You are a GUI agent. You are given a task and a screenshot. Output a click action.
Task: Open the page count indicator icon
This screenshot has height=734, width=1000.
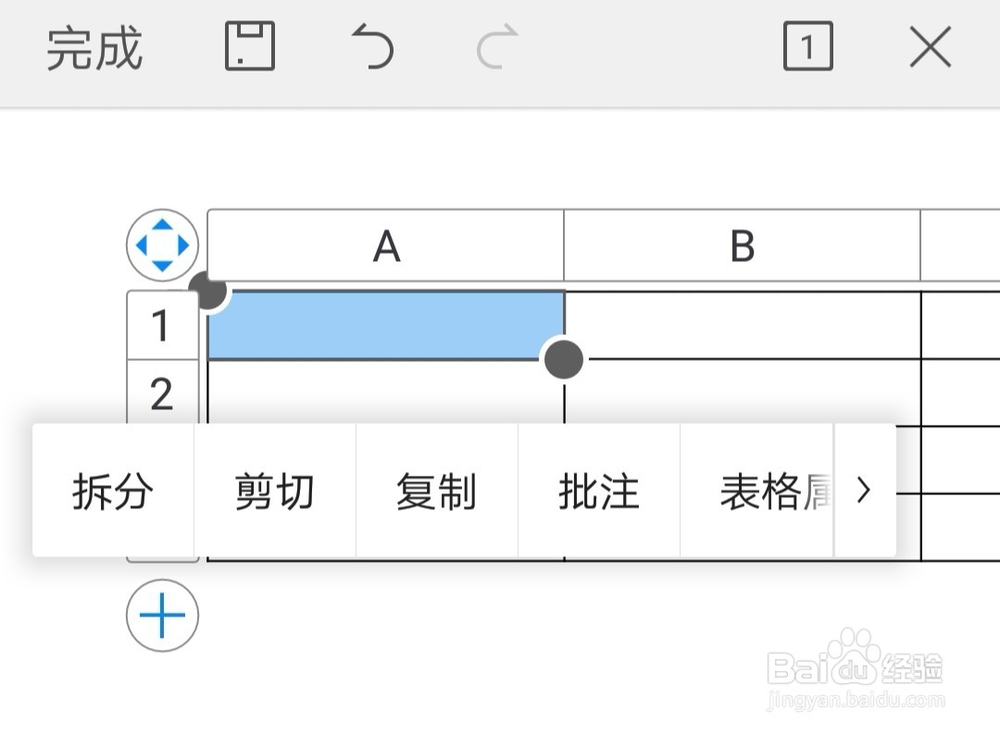coord(807,48)
